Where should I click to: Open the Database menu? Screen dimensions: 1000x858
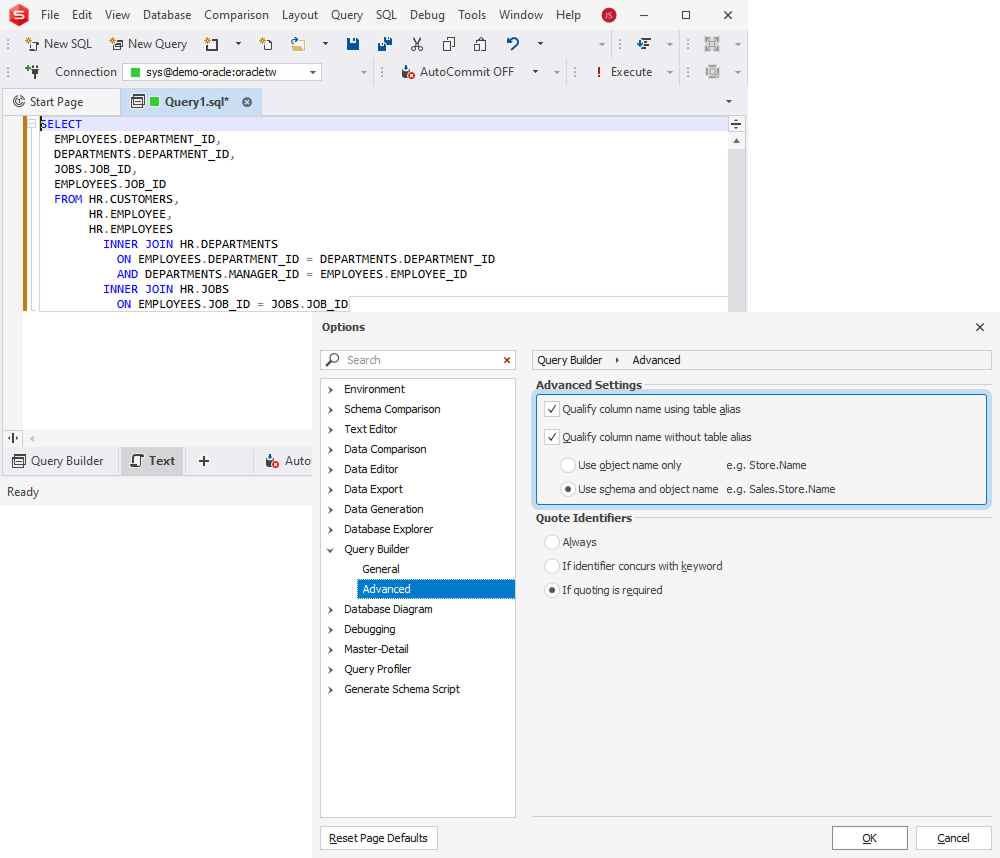tap(166, 14)
